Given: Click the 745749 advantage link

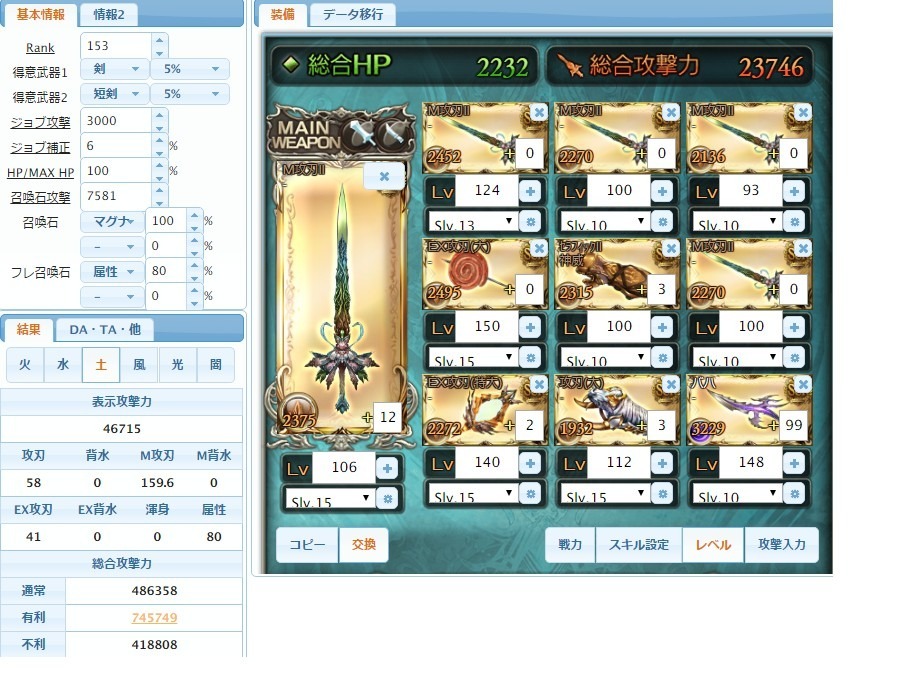Looking at the screenshot, I should tap(154, 618).
